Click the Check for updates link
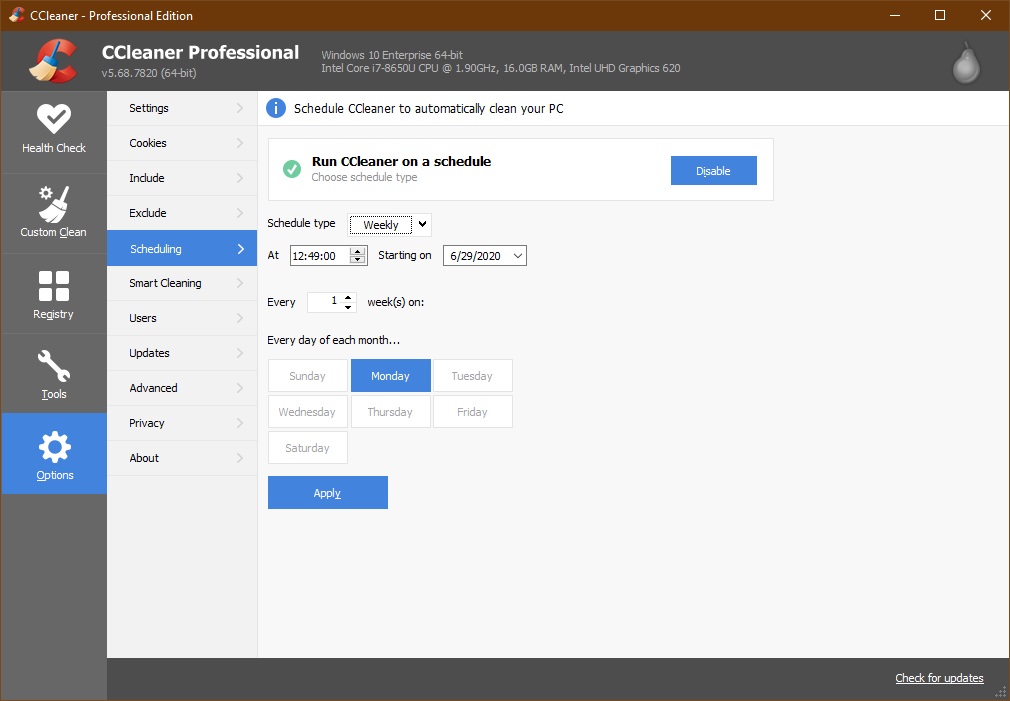 point(938,678)
